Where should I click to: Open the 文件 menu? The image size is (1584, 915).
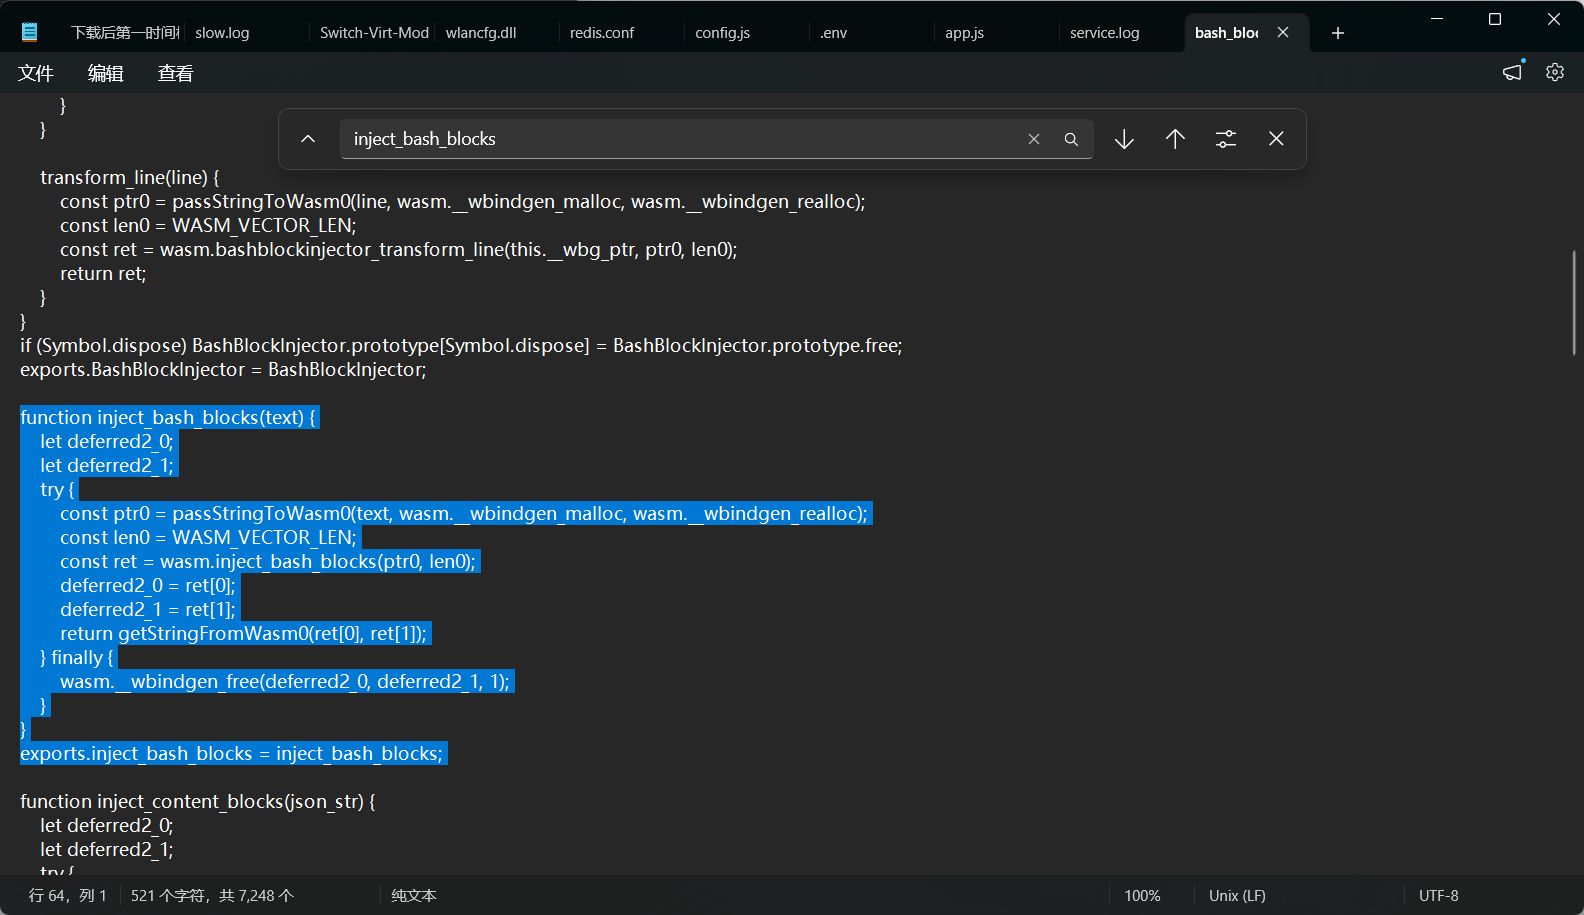pyautogui.click(x=36, y=73)
